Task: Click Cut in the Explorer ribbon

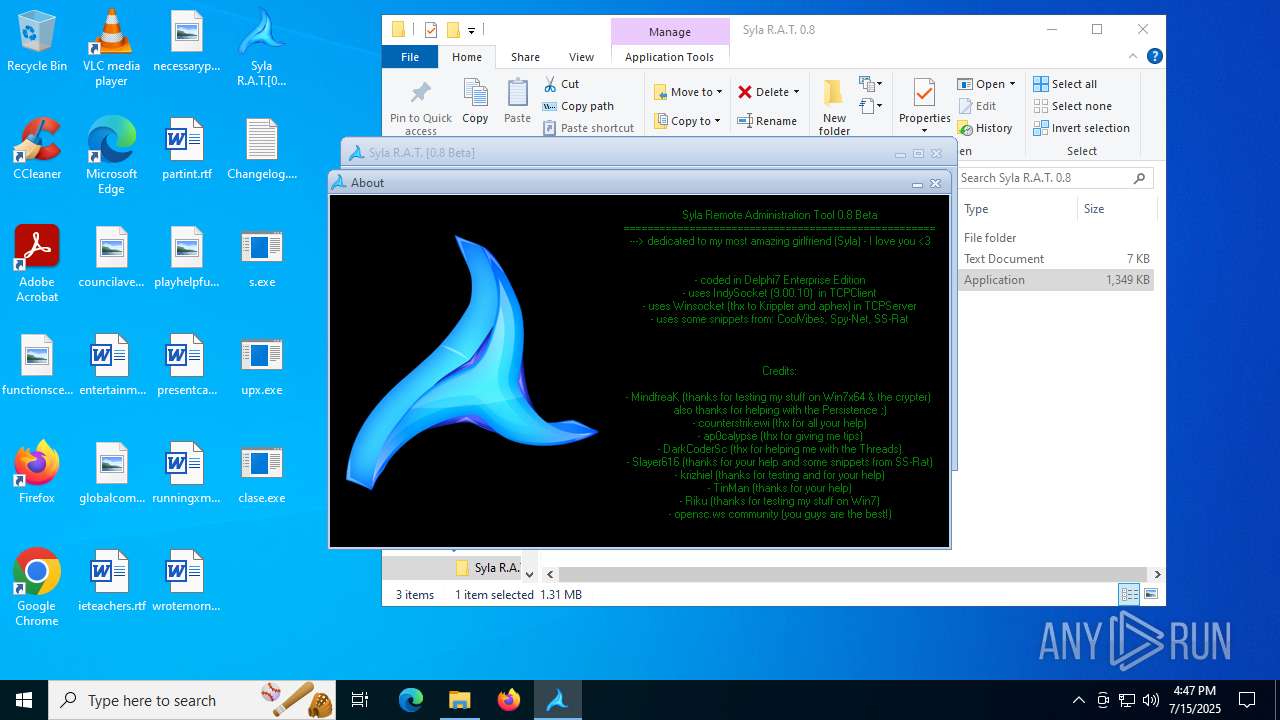Action: [x=561, y=84]
